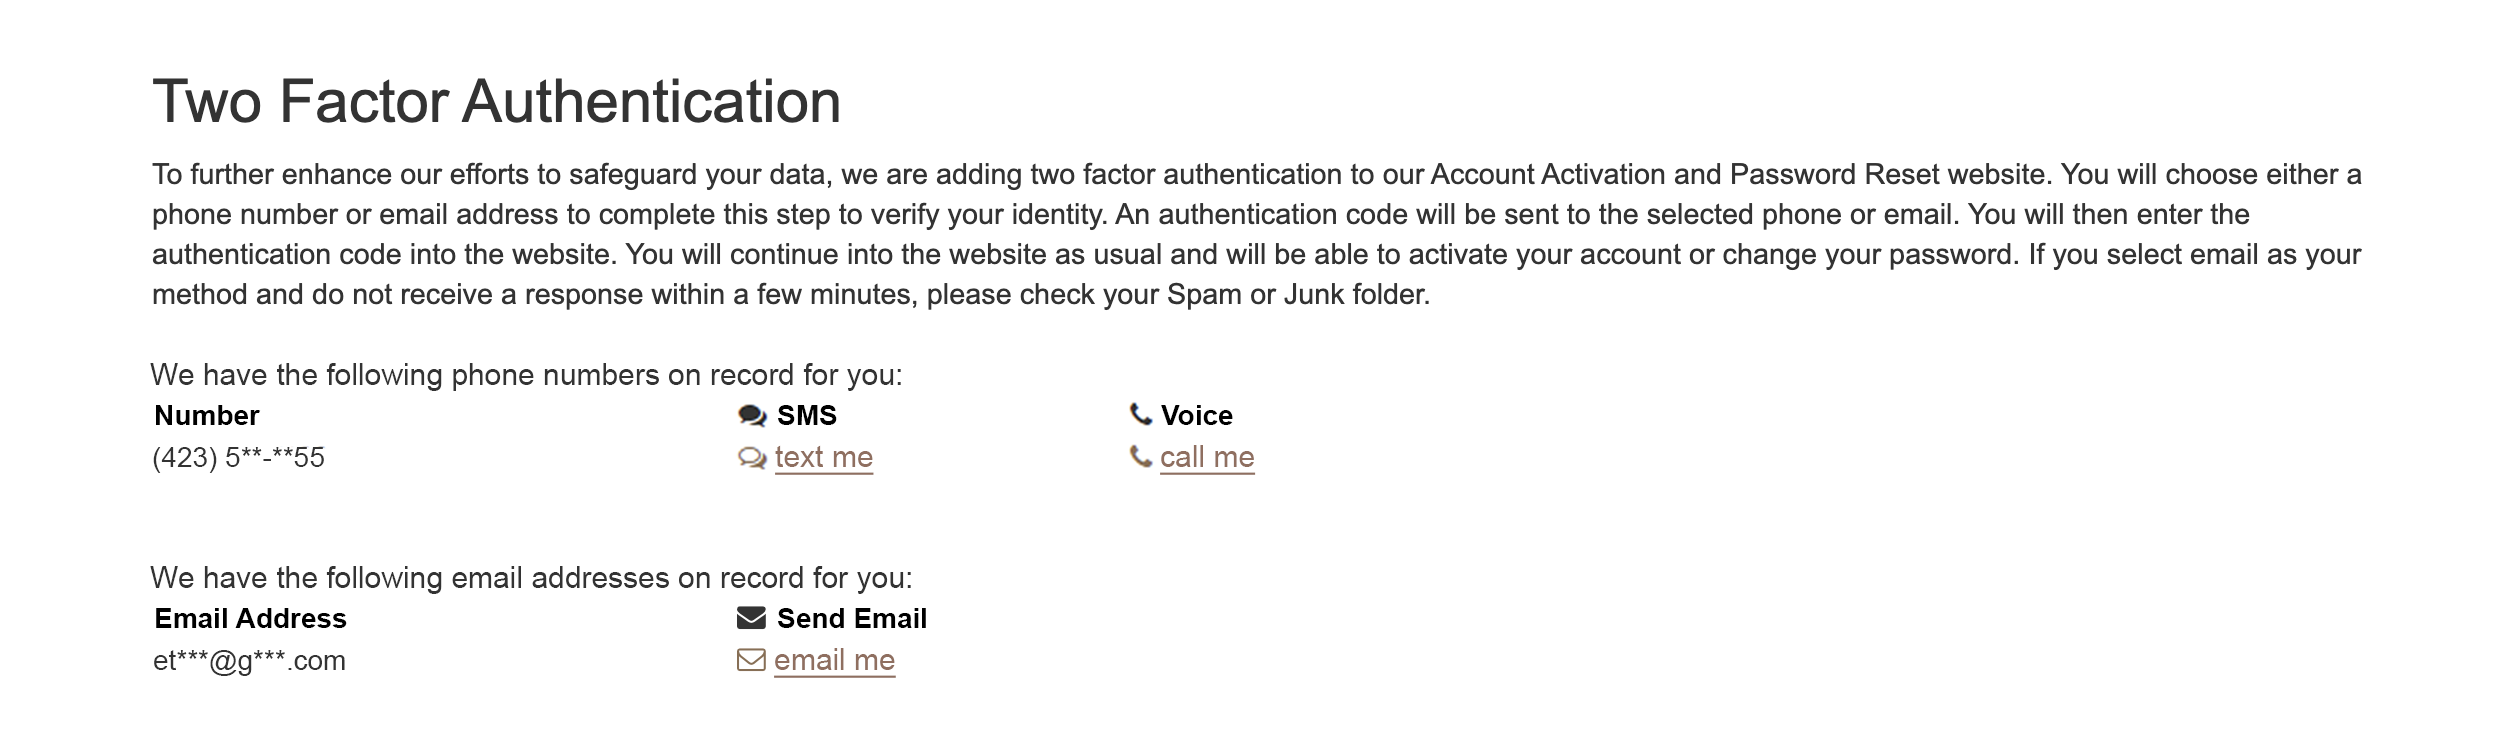Click the solid envelope icon beside Send Email
Image resolution: width=2500 pixels, height=749 pixels.
click(751, 618)
